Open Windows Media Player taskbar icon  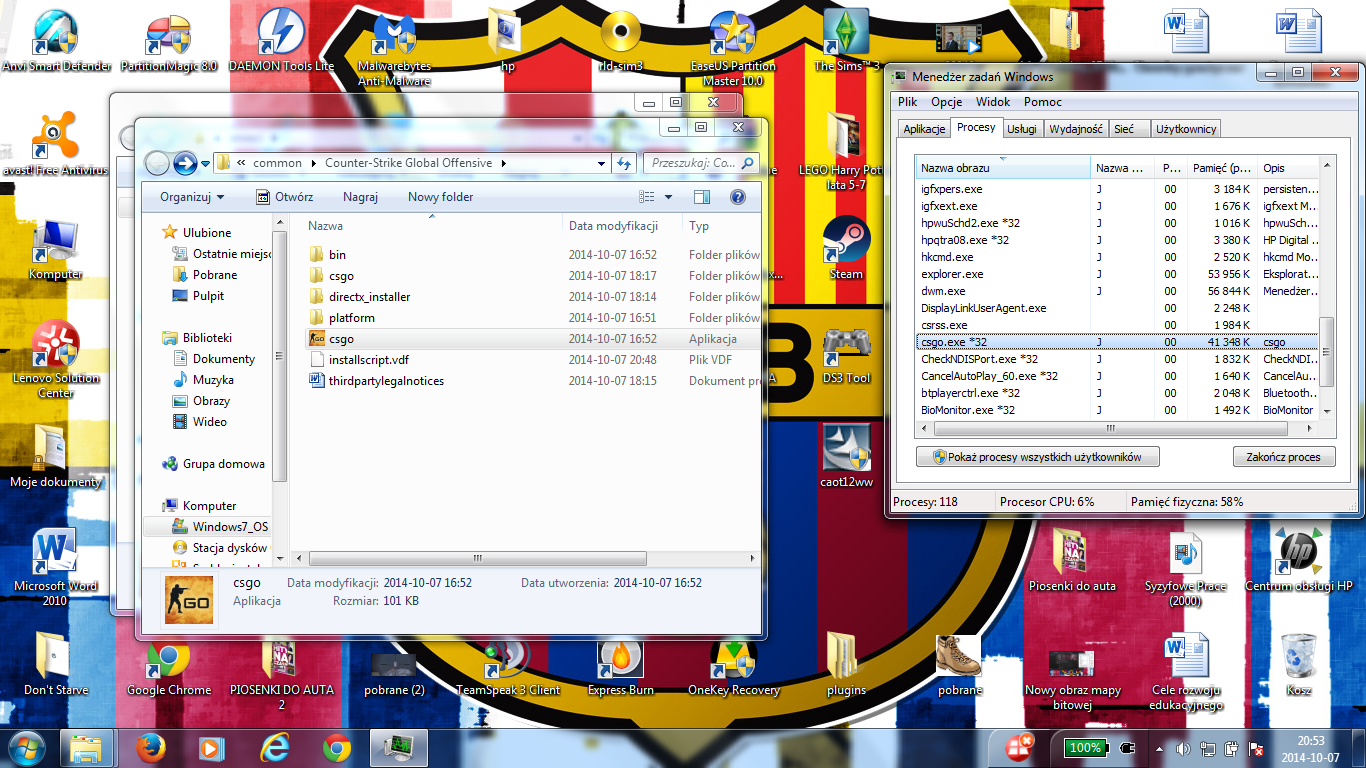[x=211, y=748]
